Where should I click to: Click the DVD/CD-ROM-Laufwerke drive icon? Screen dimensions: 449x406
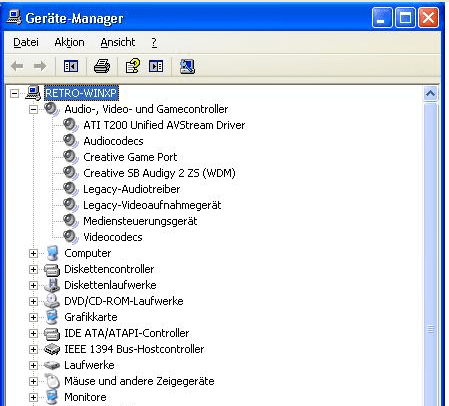point(52,301)
